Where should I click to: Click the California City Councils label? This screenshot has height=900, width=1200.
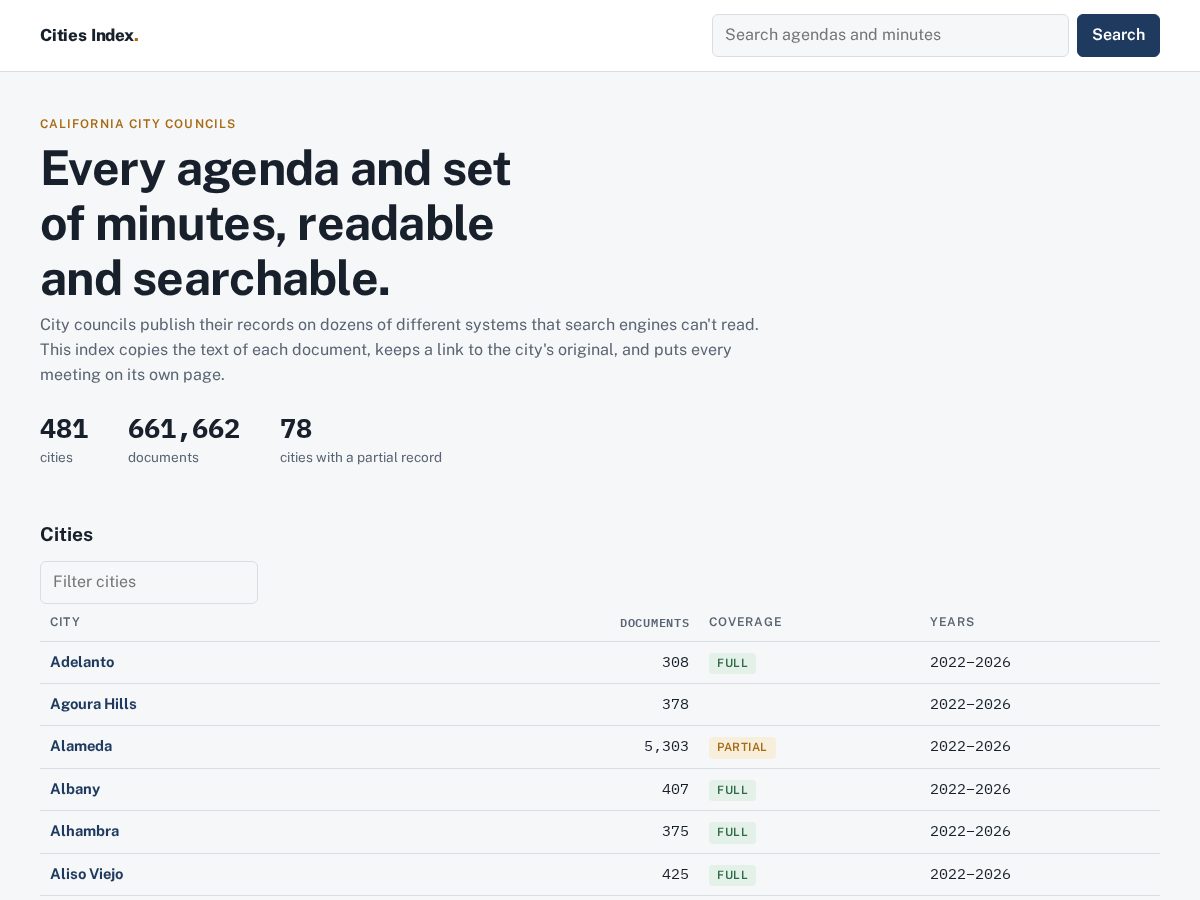click(x=138, y=124)
